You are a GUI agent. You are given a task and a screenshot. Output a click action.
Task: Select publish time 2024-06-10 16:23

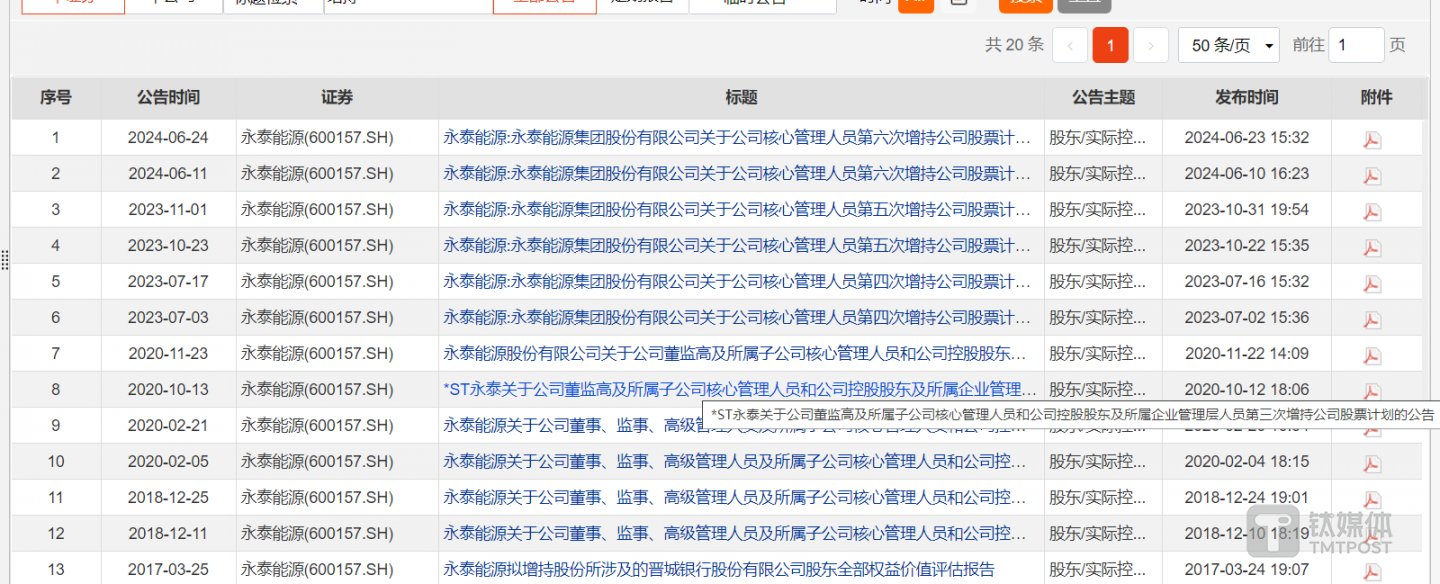click(1246, 174)
